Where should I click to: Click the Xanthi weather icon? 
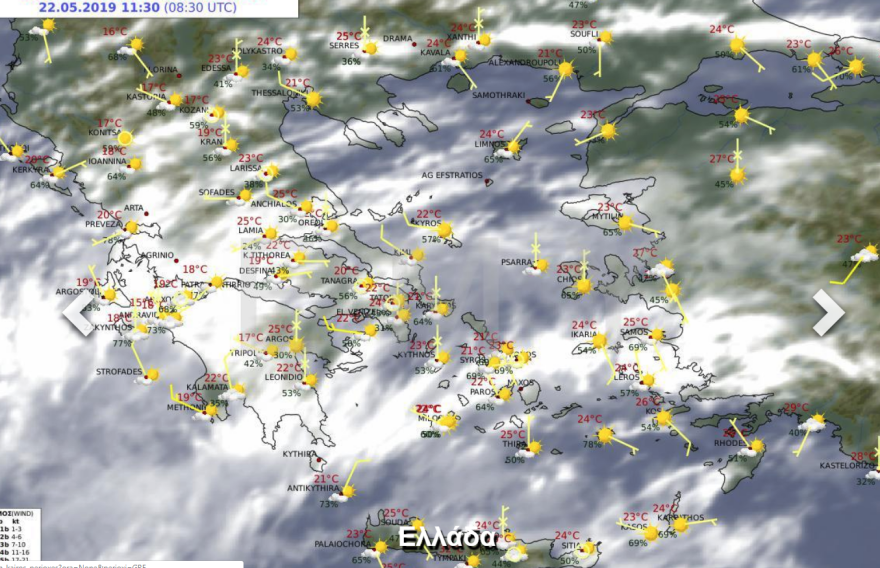pyautogui.click(x=483, y=40)
